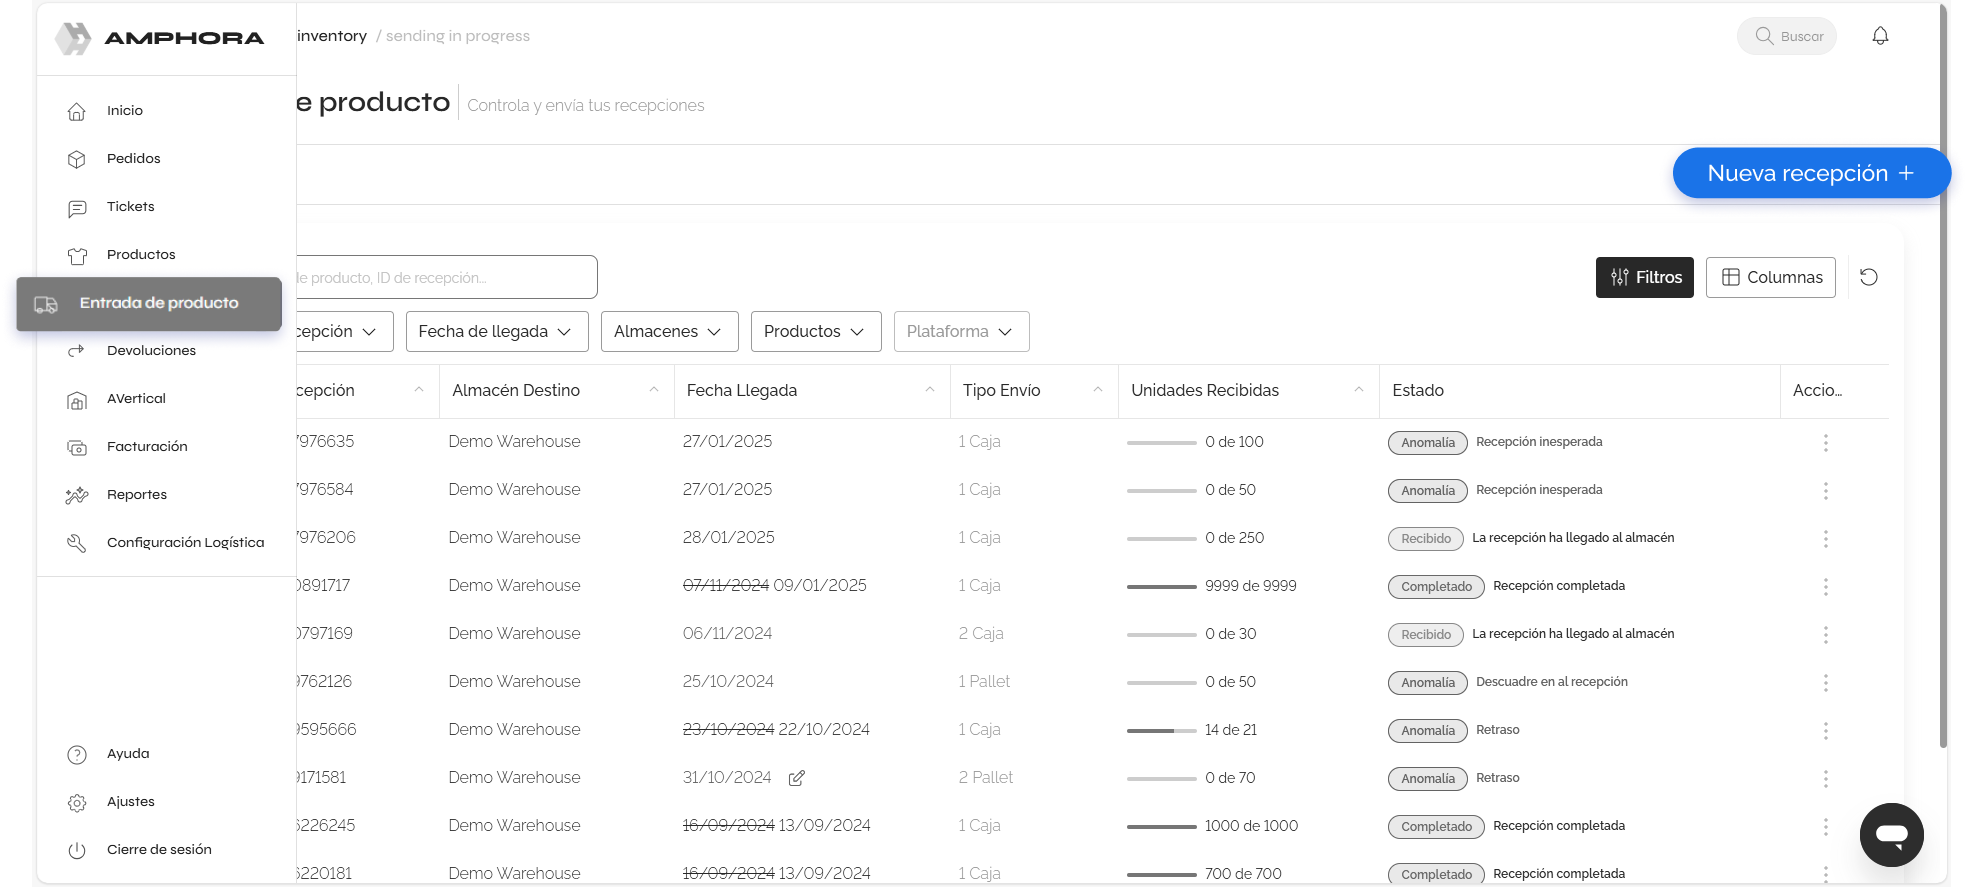Open actions menu for 9999 de 9999 row
Screen dimensions: 1968x887
[x=1825, y=586]
